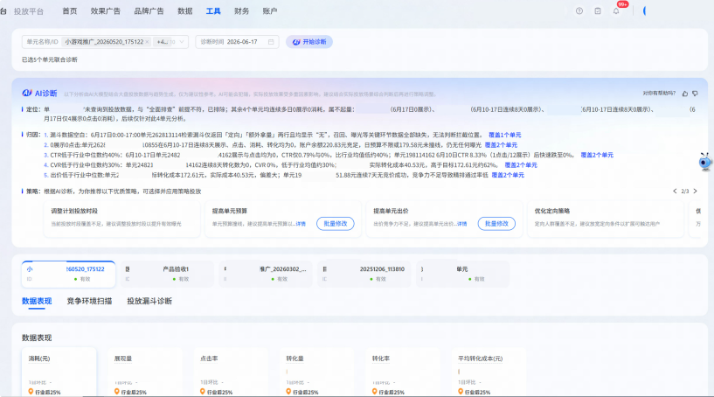
Task: Select the 转化量 metric card
Action: 316,372
